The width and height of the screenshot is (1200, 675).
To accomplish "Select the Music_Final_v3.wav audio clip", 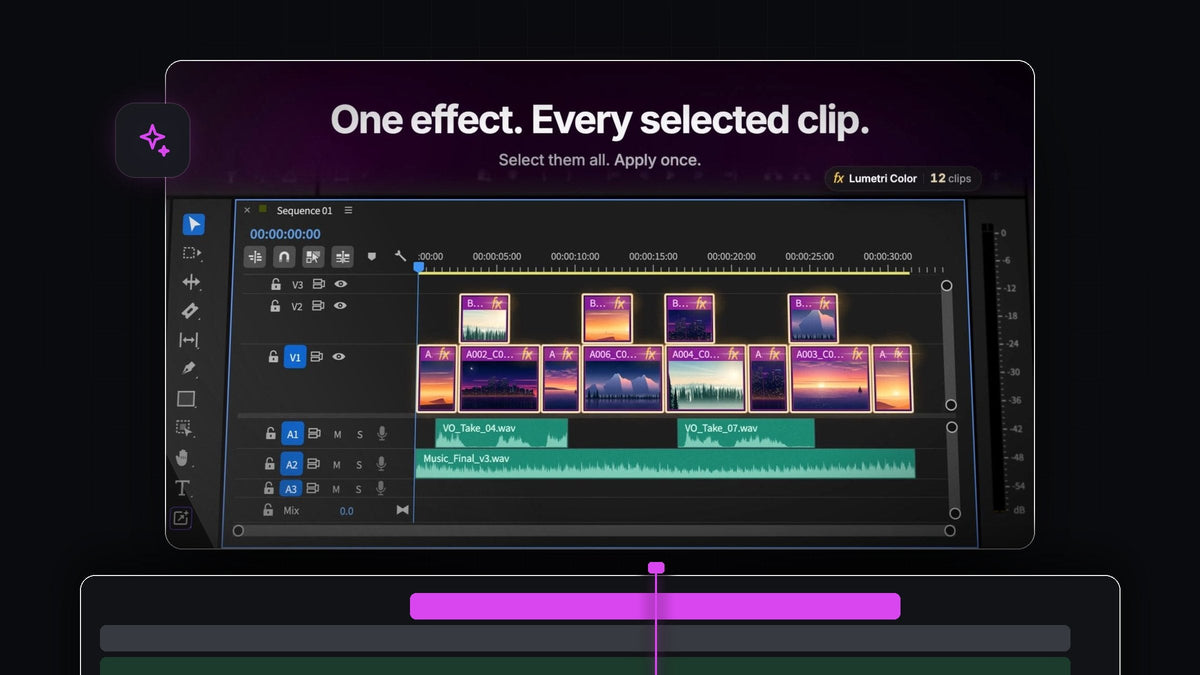I will tap(665, 463).
